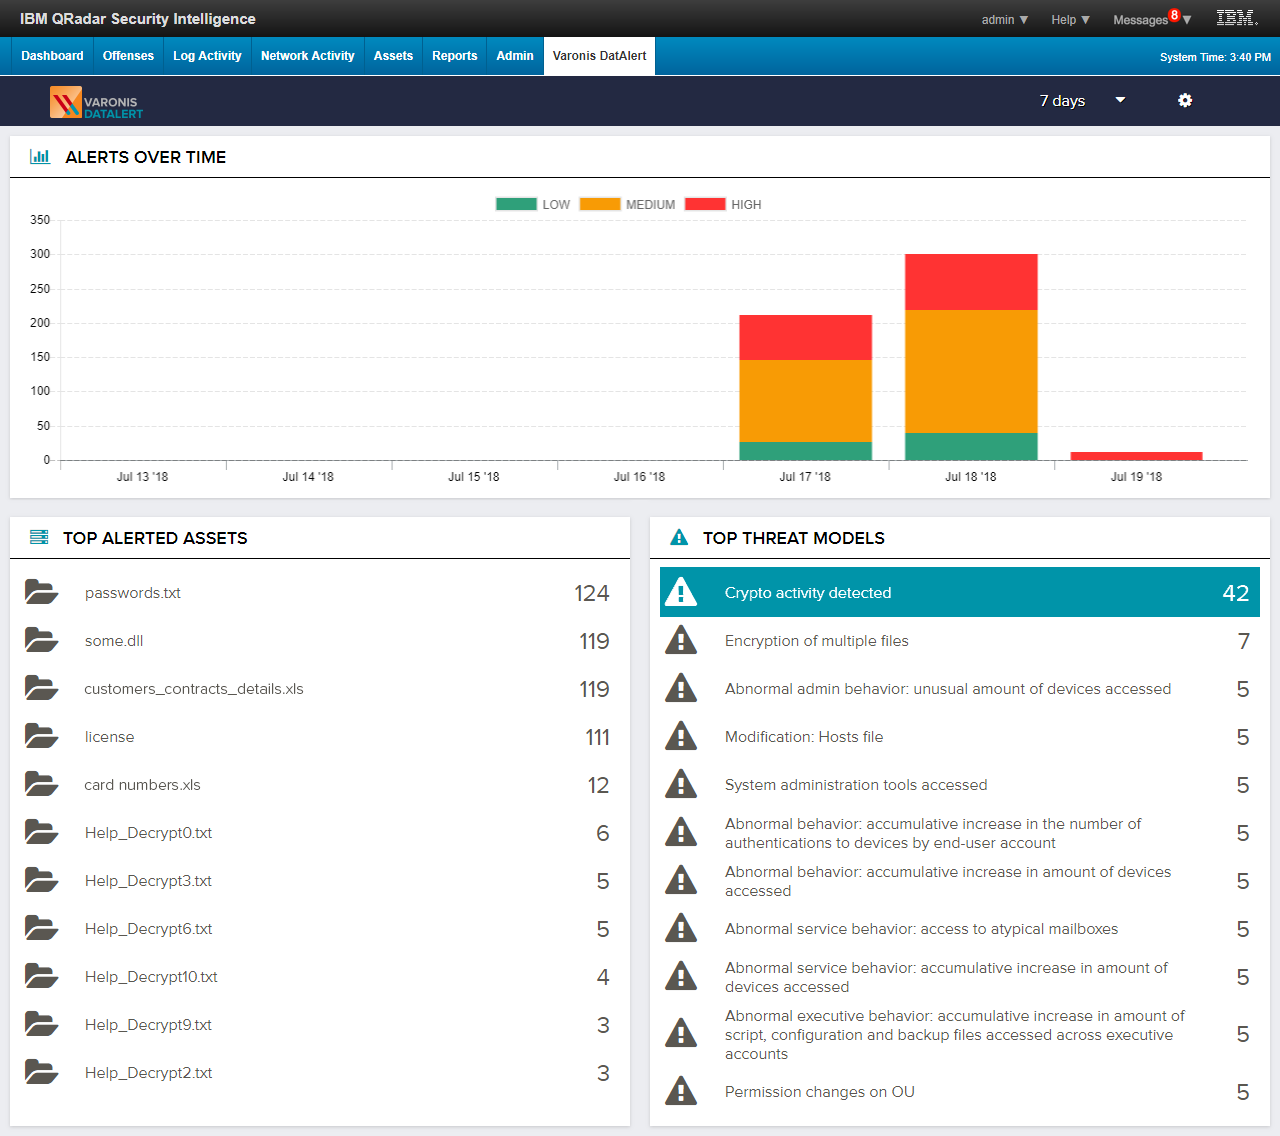Click the warning triangle beside Top Threat Models

[678, 537]
